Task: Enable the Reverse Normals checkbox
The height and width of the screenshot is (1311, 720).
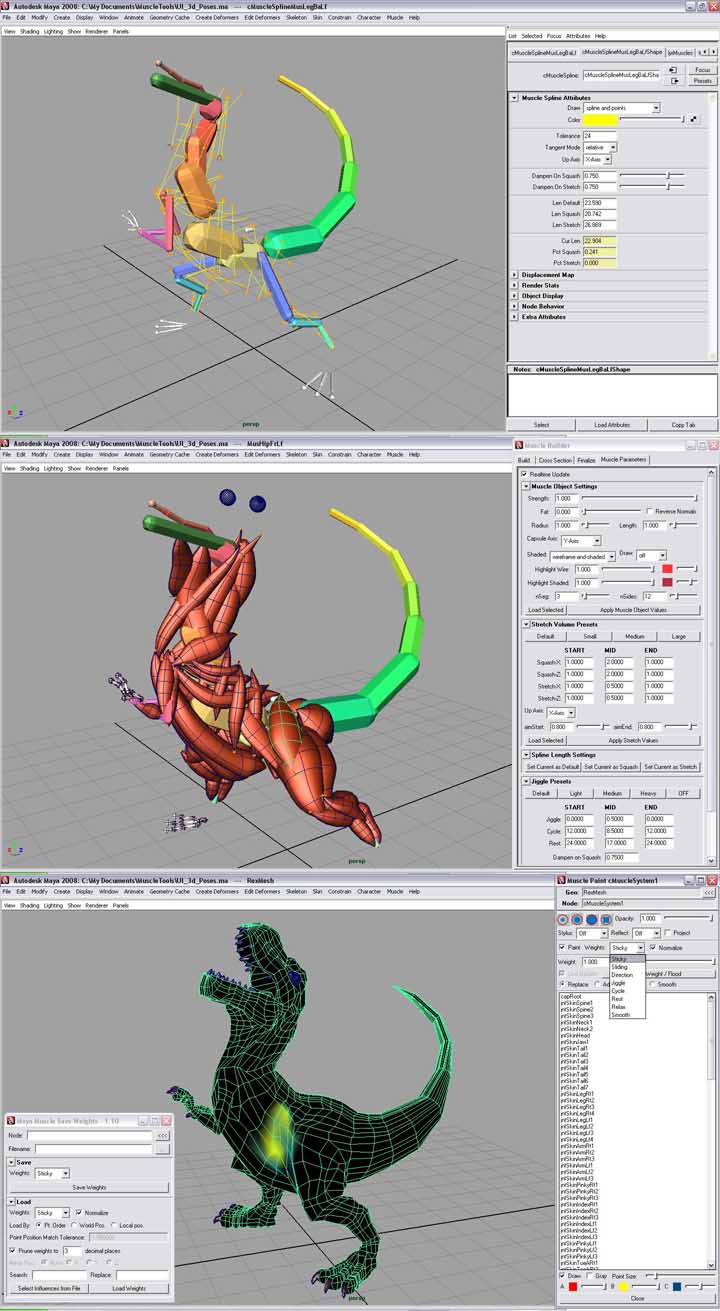Action: (x=649, y=511)
